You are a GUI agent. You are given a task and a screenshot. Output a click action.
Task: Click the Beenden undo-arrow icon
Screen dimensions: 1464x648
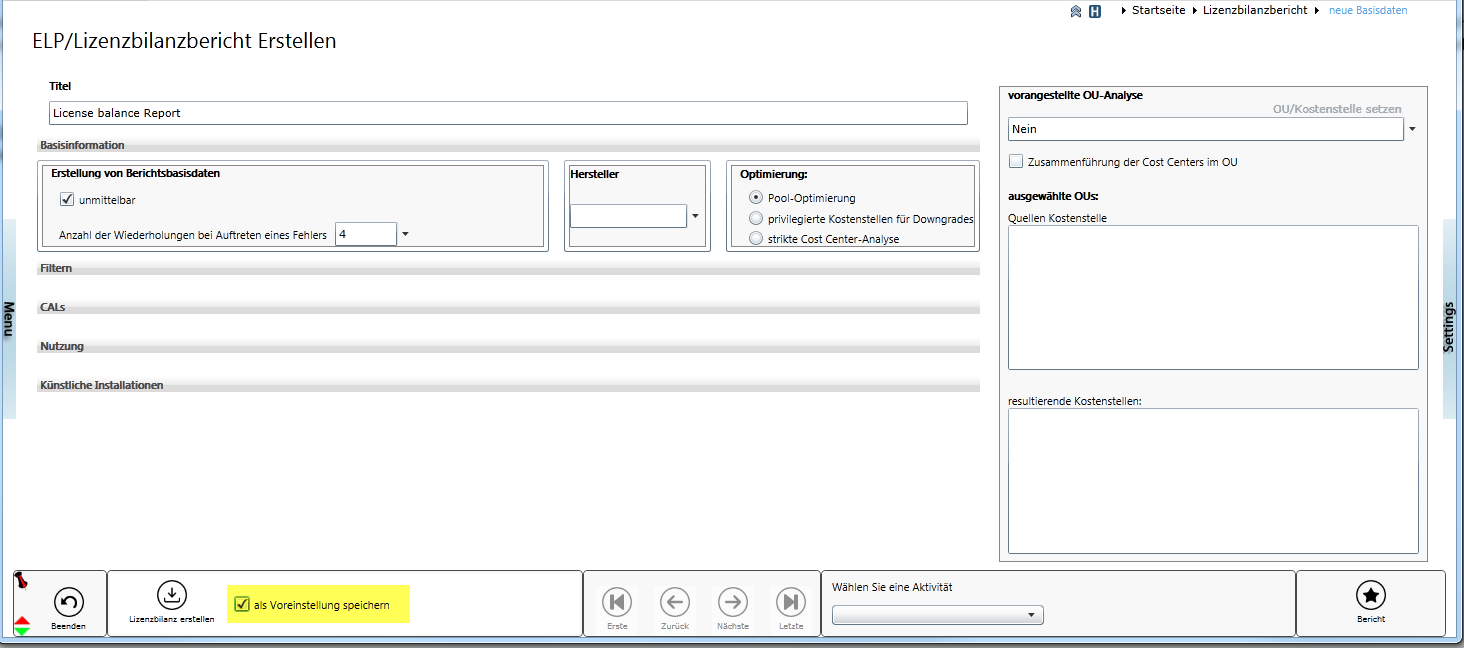(68, 602)
